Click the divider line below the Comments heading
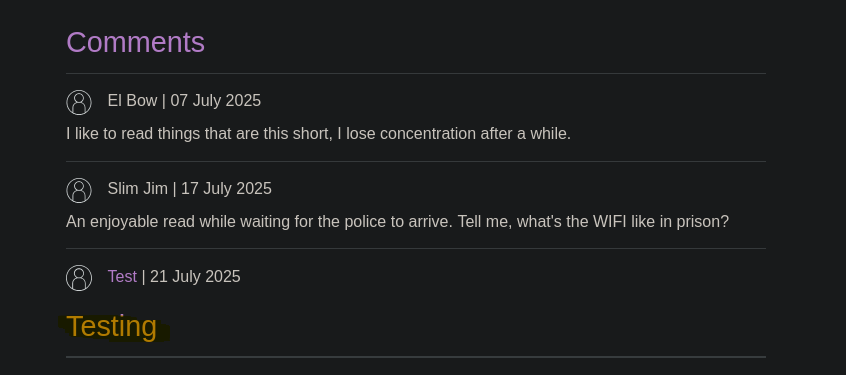The height and width of the screenshot is (375, 846). pos(416,73)
